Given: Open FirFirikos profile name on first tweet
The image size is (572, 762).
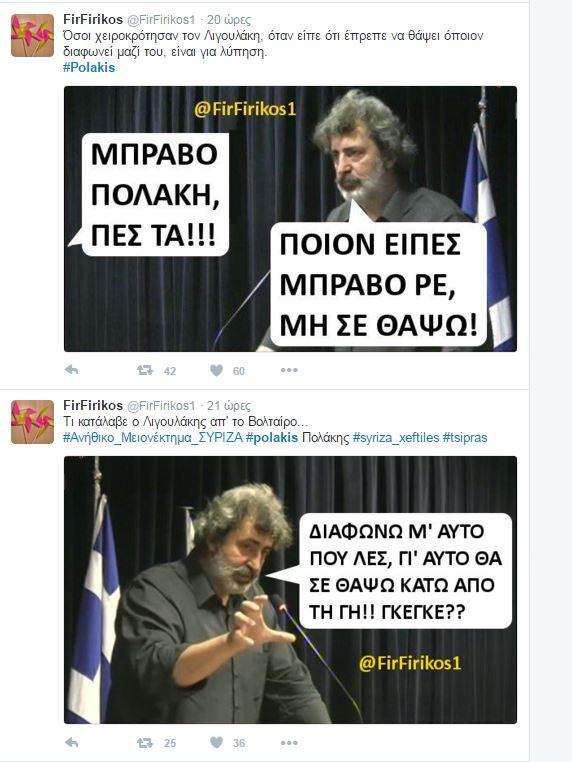Looking at the screenshot, I should (x=93, y=19).
